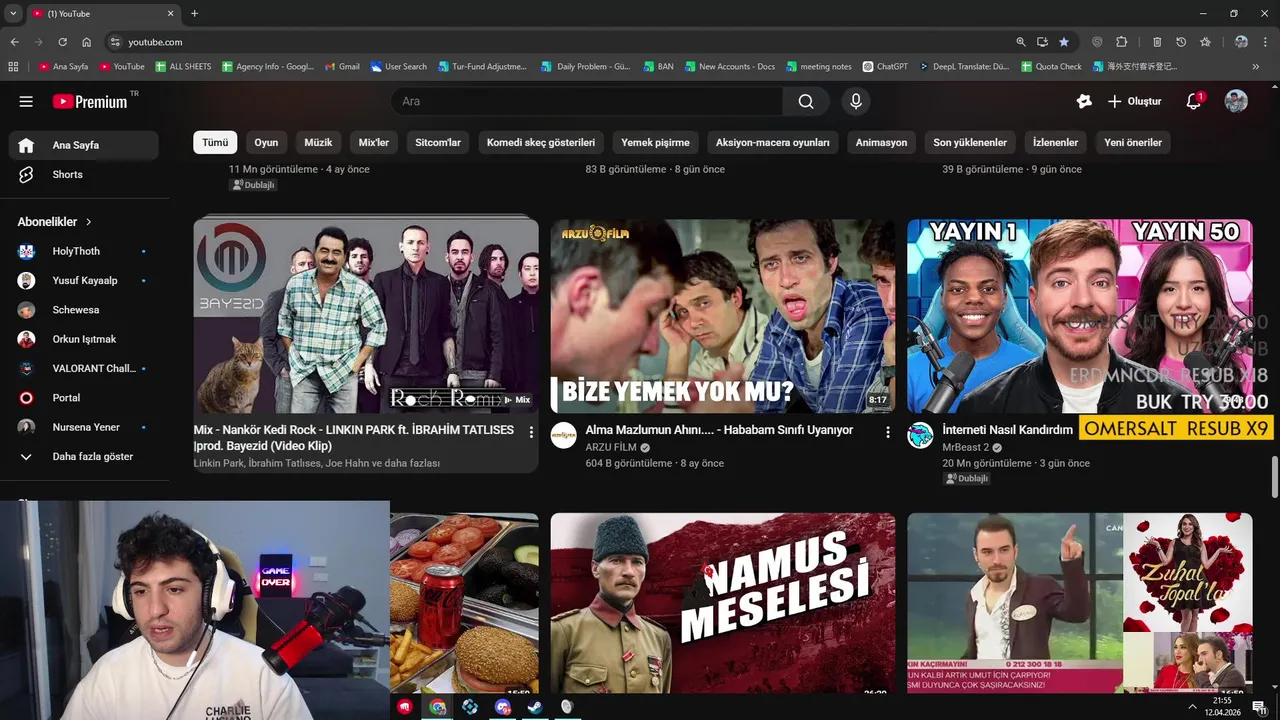The height and width of the screenshot is (720, 1280).
Task: Open Orkun Işıtmak subscription channel
Action: [x=84, y=339]
